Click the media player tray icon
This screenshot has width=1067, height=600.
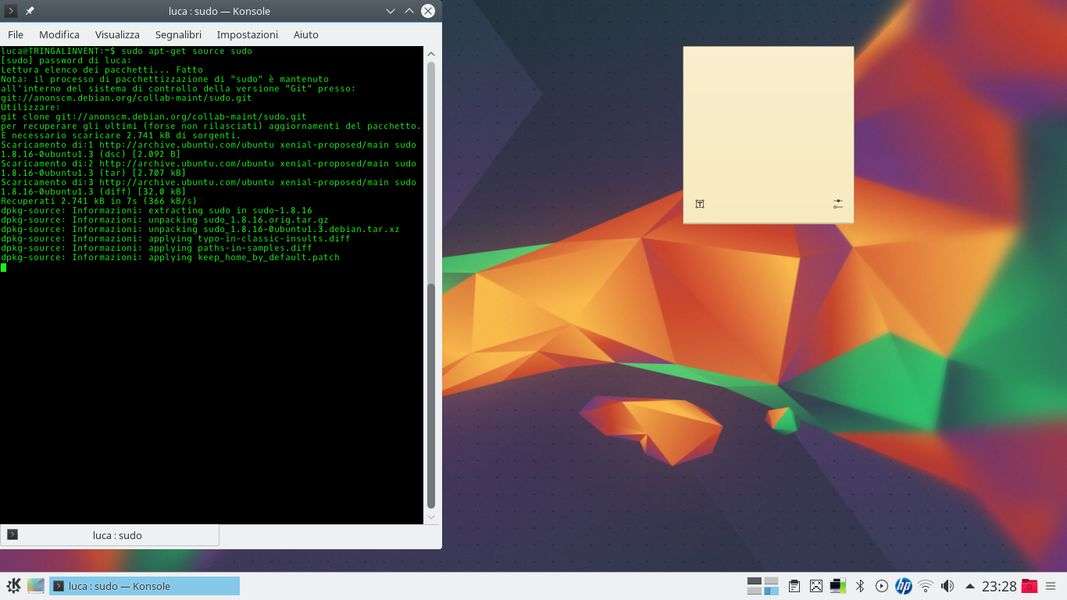[881, 586]
